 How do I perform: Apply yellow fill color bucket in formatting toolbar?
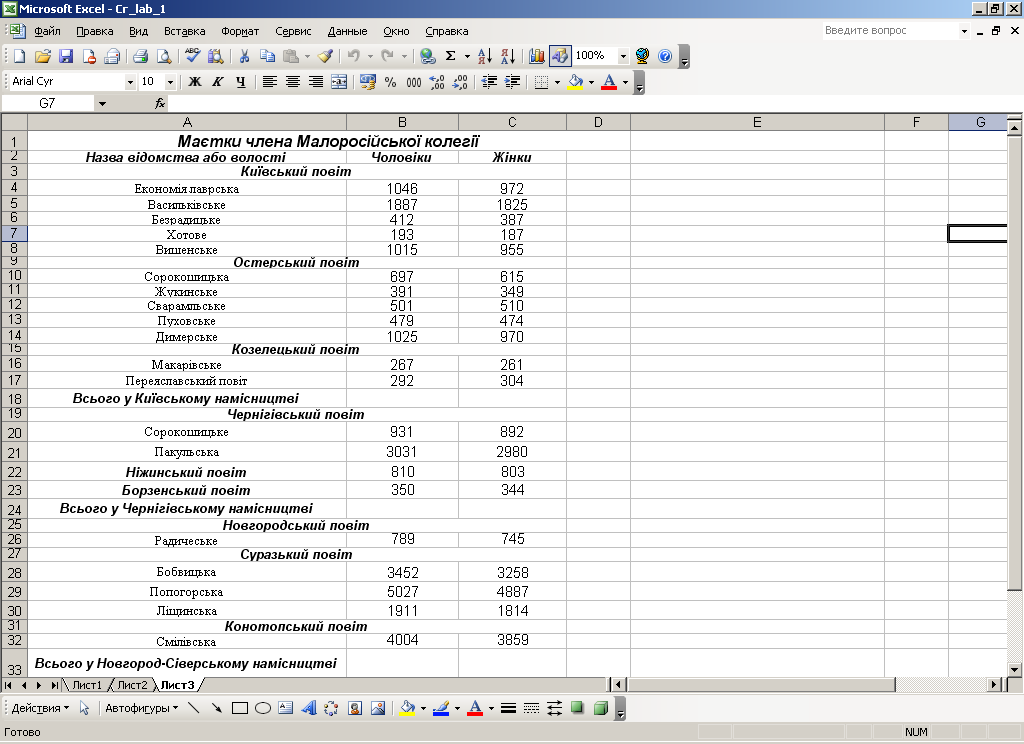coord(575,82)
